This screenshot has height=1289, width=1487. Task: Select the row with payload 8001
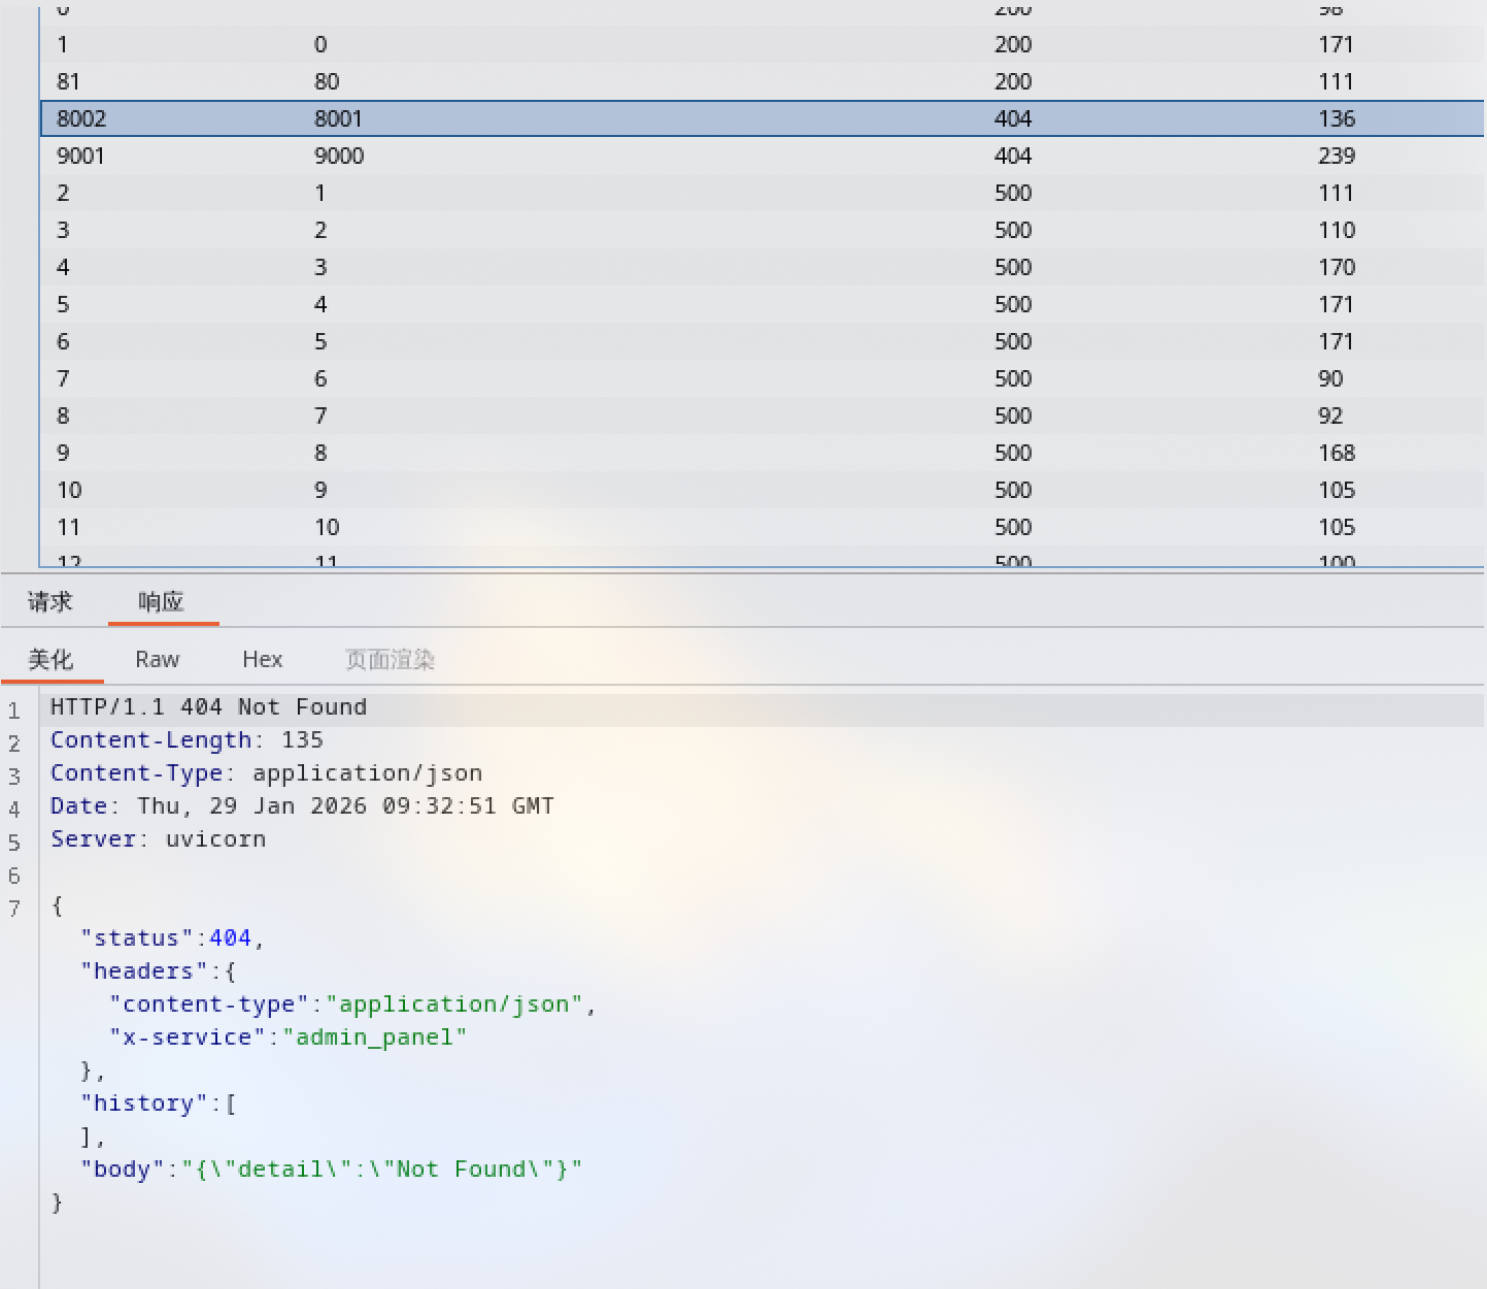pyautogui.click(x=762, y=119)
